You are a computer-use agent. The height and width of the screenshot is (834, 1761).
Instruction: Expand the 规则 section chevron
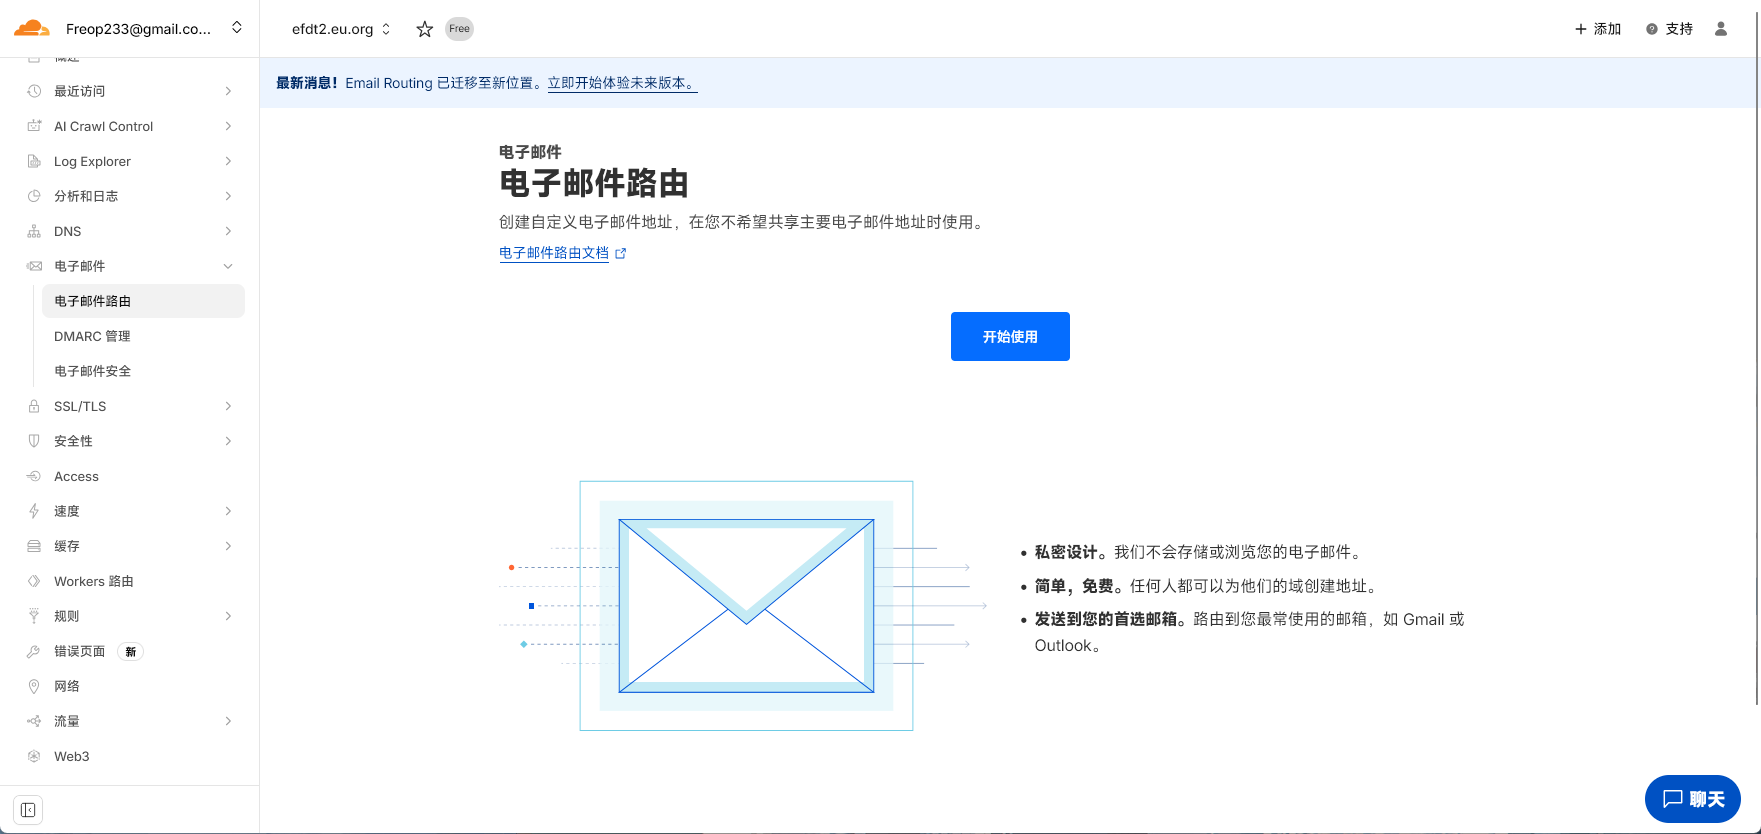pos(228,616)
